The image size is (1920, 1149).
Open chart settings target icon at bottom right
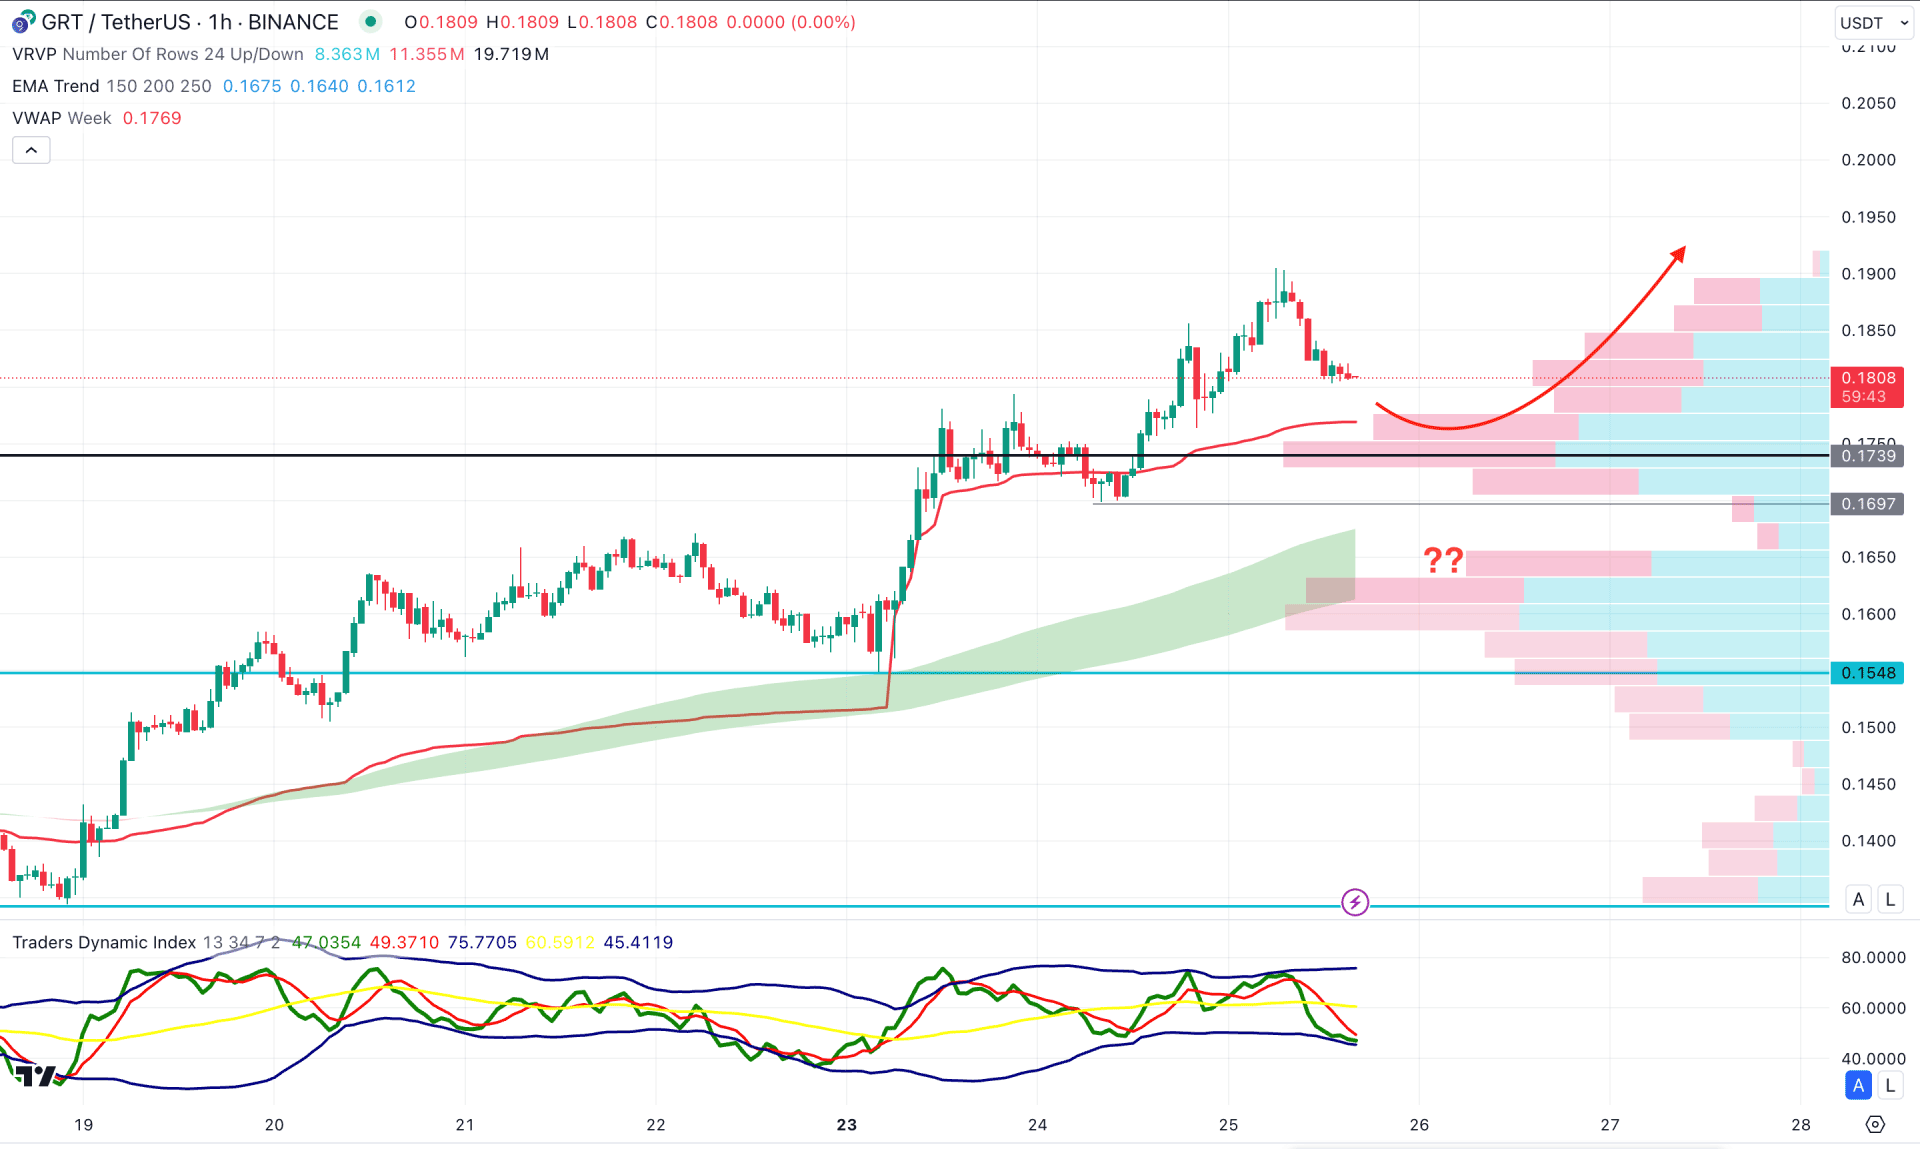(x=1875, y=1125)
